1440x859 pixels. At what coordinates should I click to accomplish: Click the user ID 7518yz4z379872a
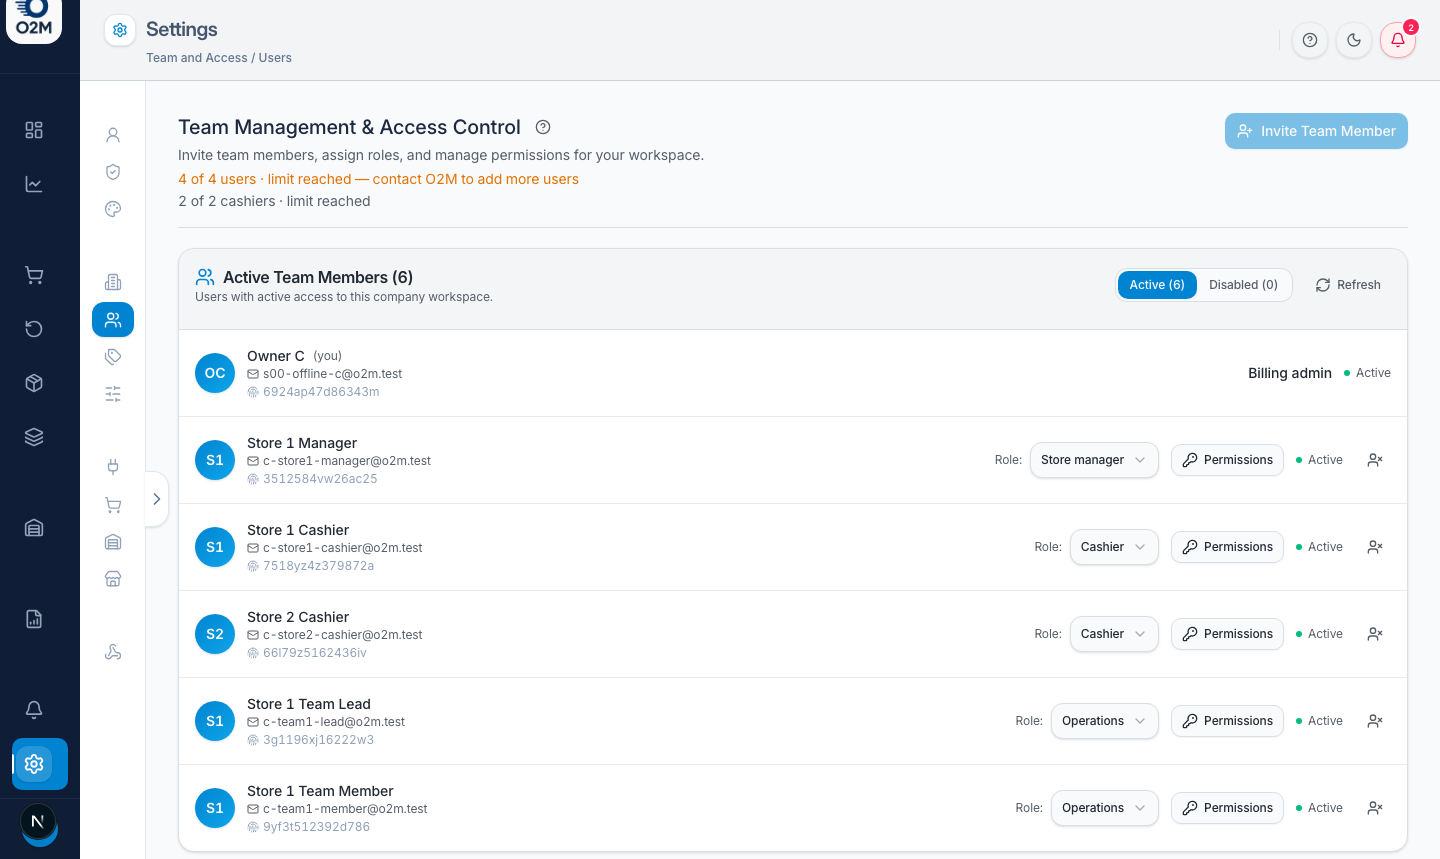(x=318, y=566)
